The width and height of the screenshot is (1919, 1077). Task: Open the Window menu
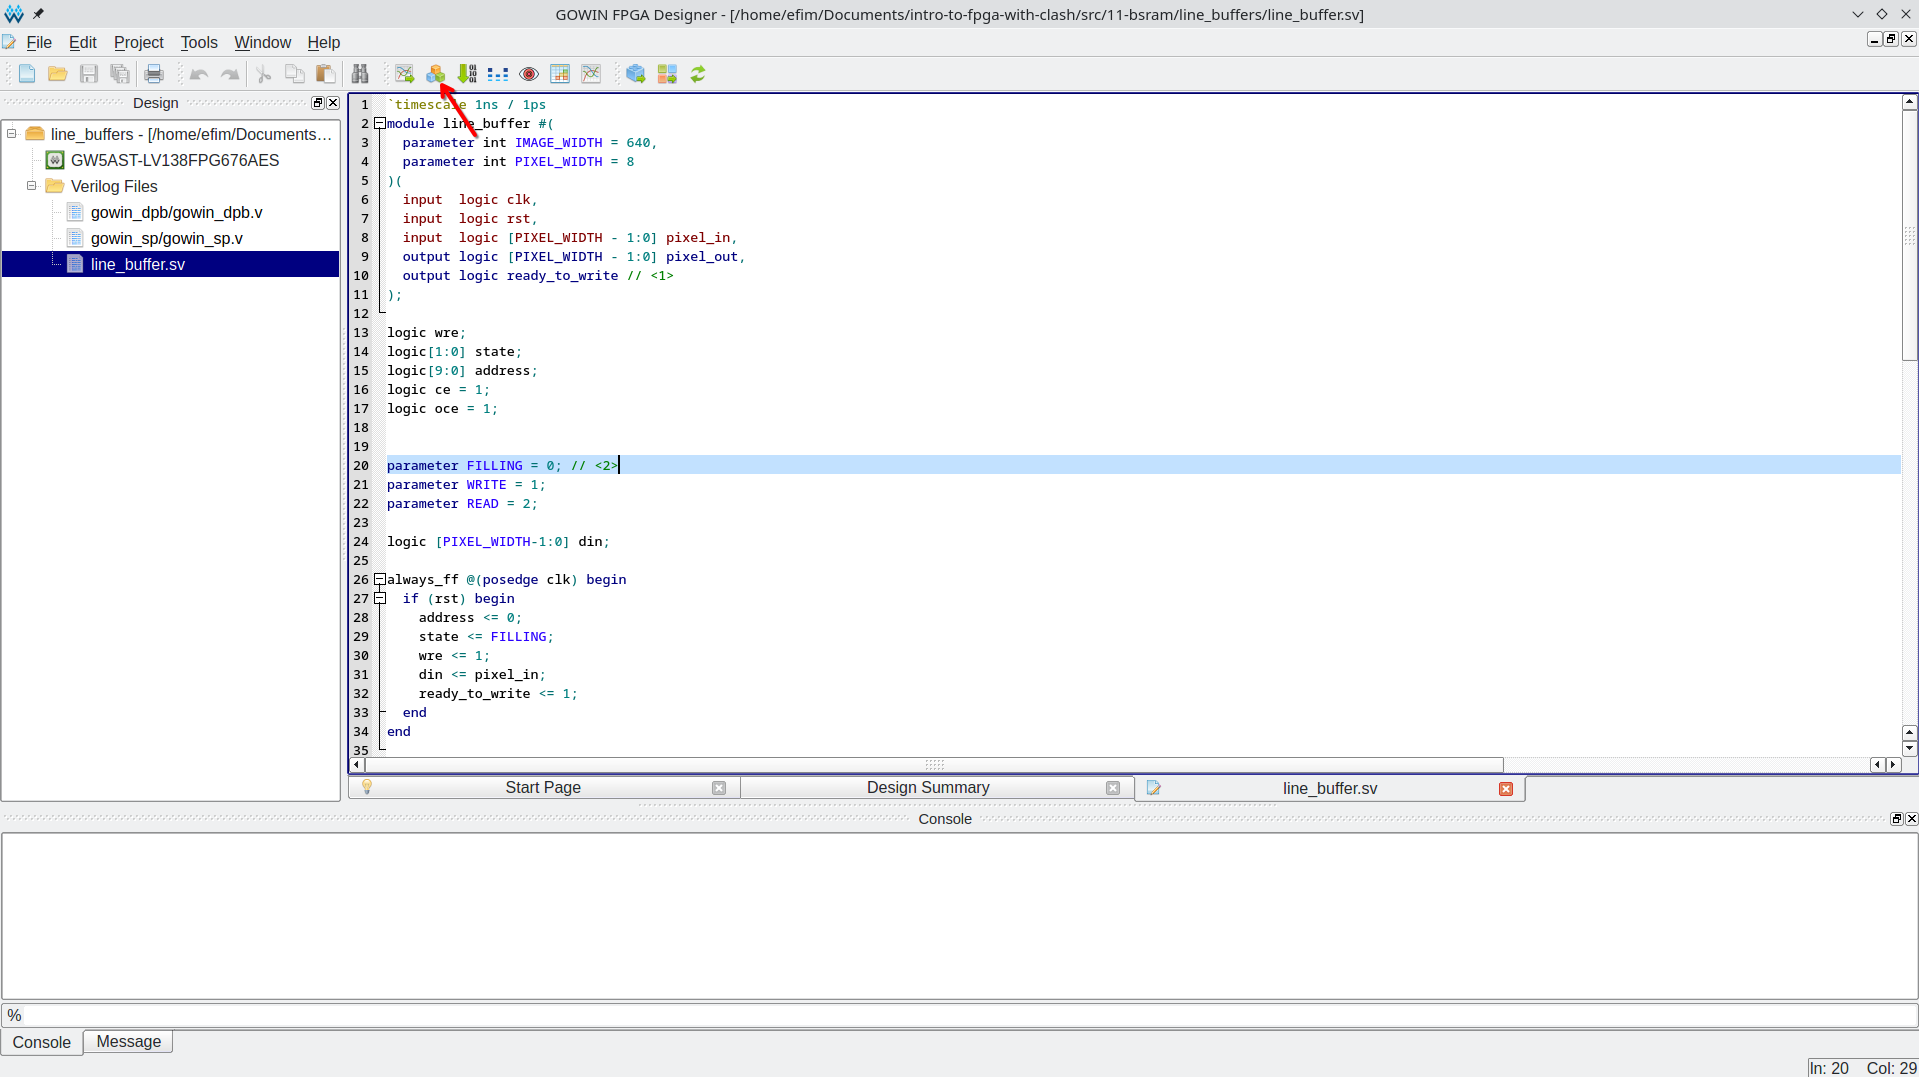click(263, 42)
